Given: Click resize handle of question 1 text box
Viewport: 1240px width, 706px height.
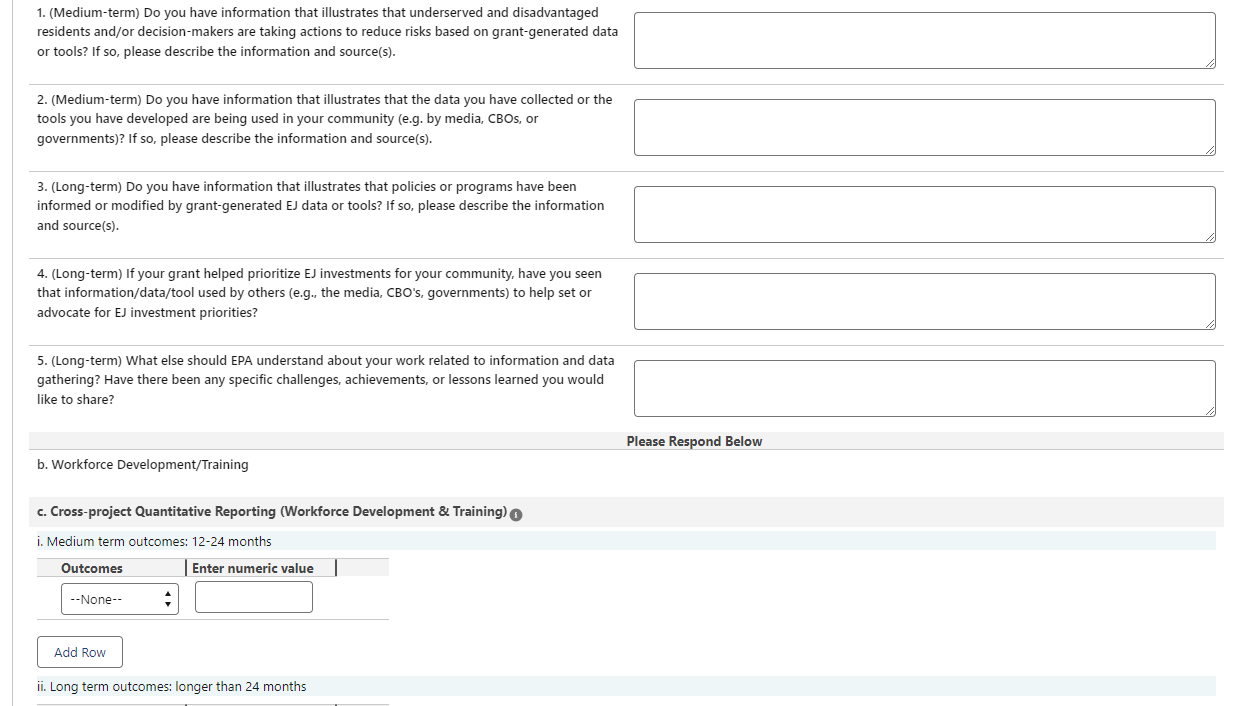Looking at the screenshot, I should (1210, 63).
